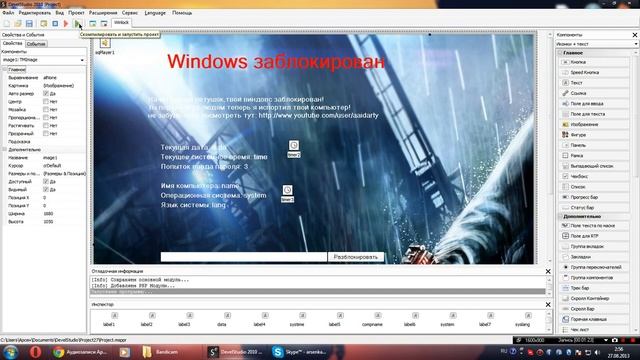
Task: Switch to the События tab
Action: [36, 44]
